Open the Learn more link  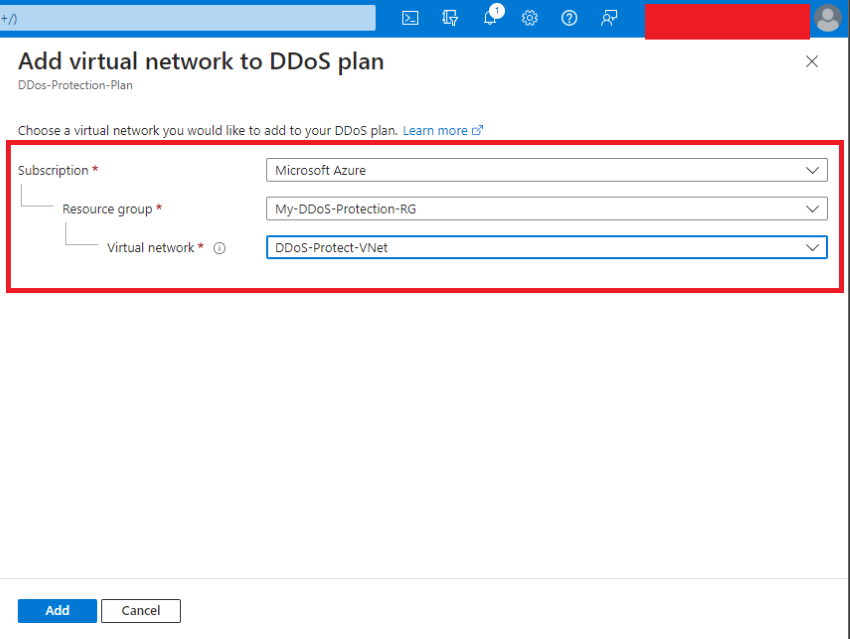coord(432,129)
